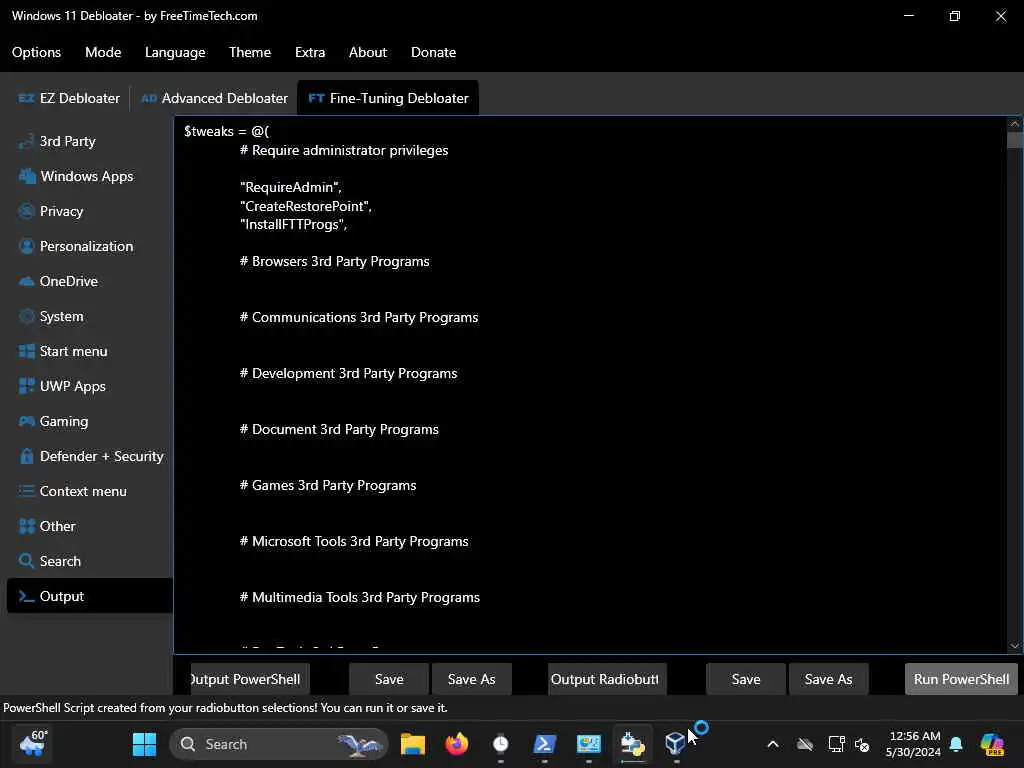Click the EZ tab icon
Viewport: 1024px width, 768px height.
tap(26, 99)
